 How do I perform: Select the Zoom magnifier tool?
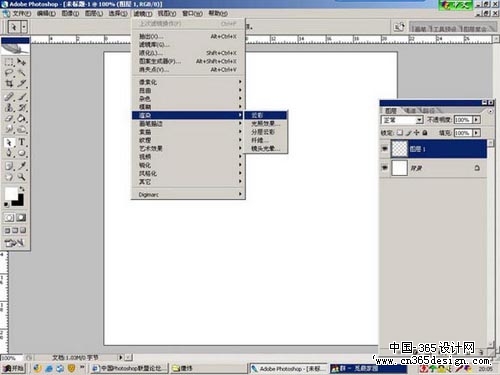[x=22, y=177]
